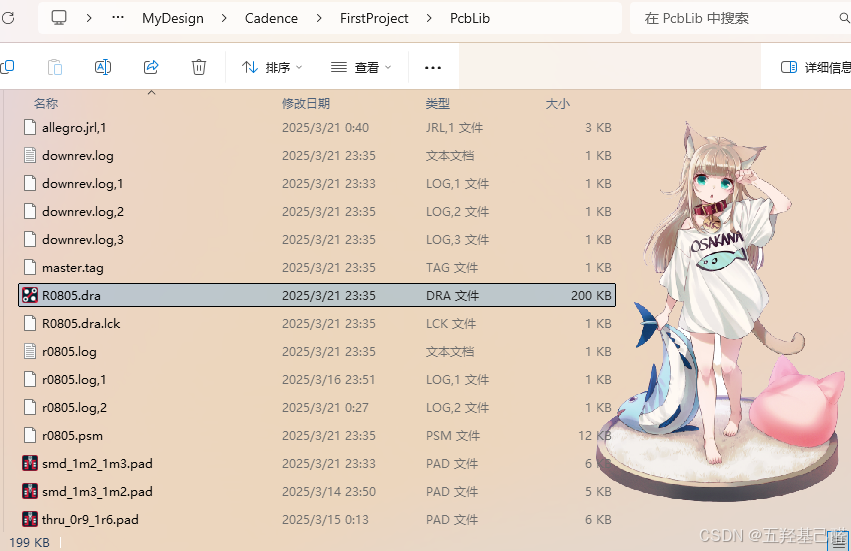Screen dimensions: 851x551
Task: Select the file r0805.log,1
Action: click(x=317, y=379)
